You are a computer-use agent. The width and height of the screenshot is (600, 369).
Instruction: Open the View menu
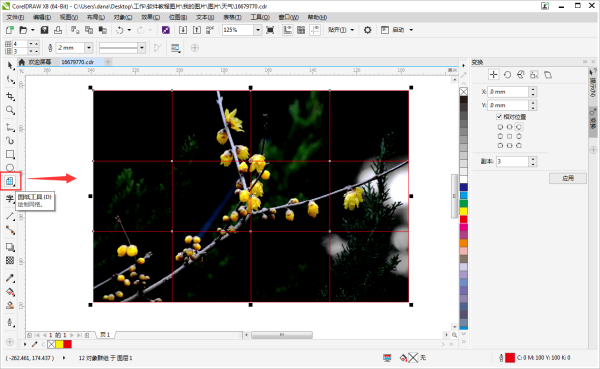click(69, 17)
